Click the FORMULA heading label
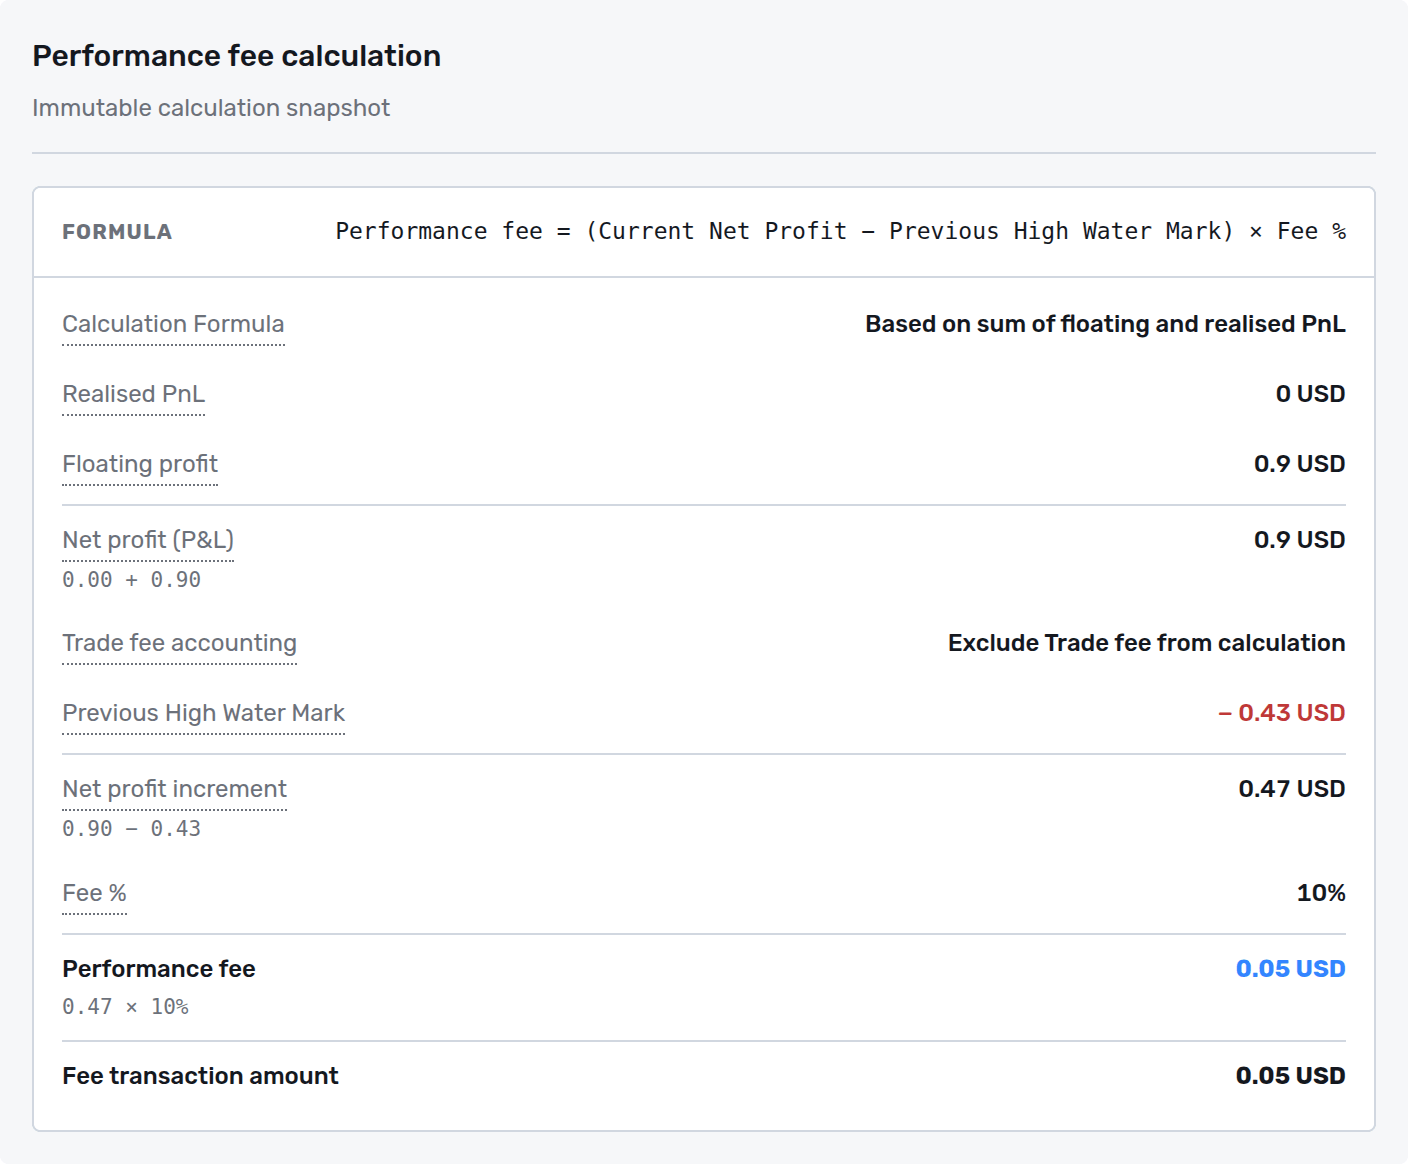The image size is (1408, 1165). 117,232
